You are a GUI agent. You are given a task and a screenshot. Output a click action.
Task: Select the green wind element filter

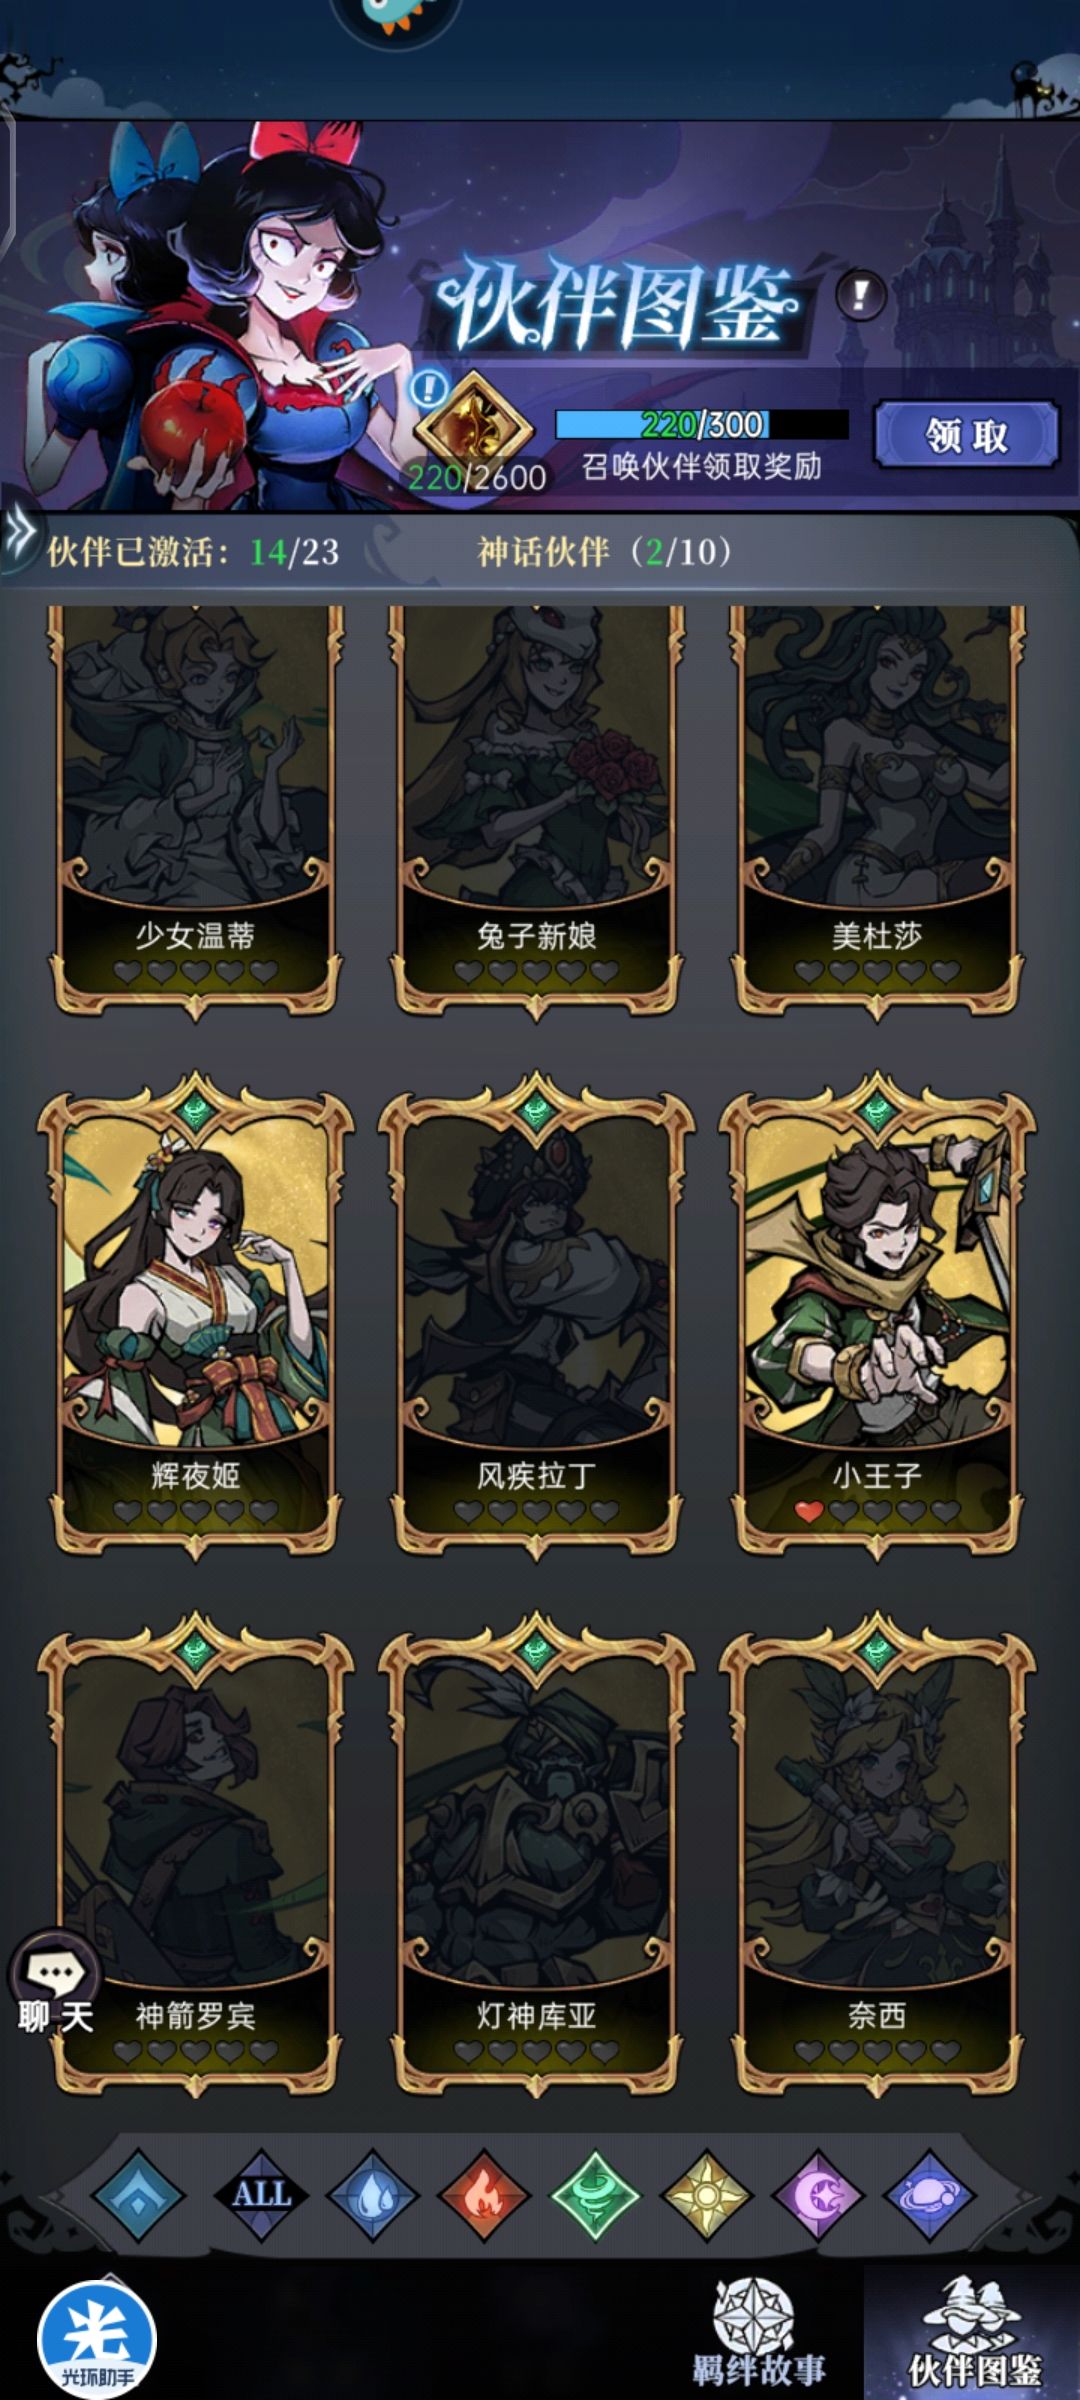pos(595,2195)
